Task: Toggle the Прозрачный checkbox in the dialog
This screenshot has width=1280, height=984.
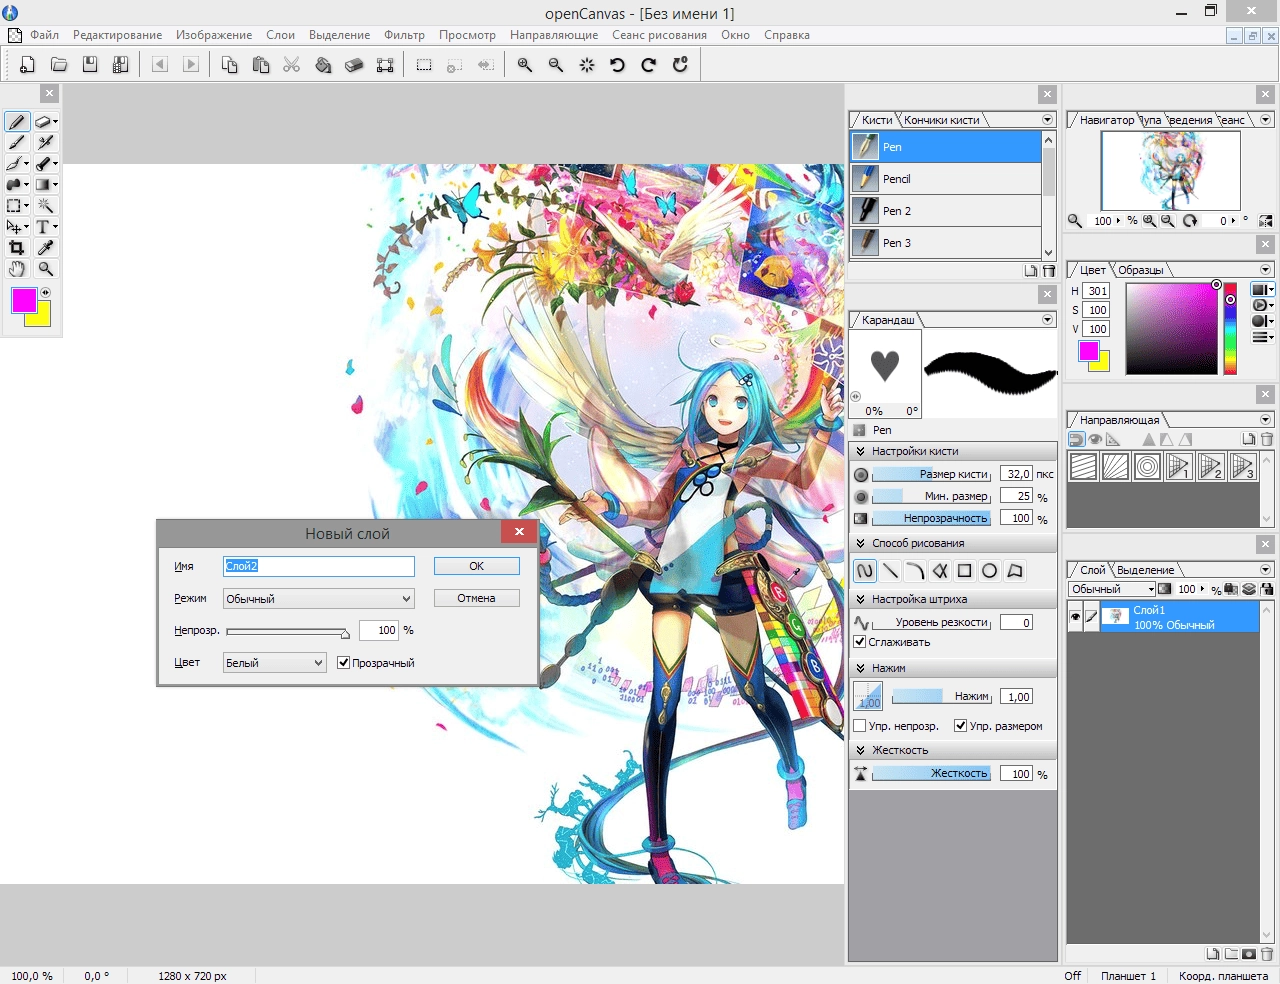Action: click(x=344, y=663)
